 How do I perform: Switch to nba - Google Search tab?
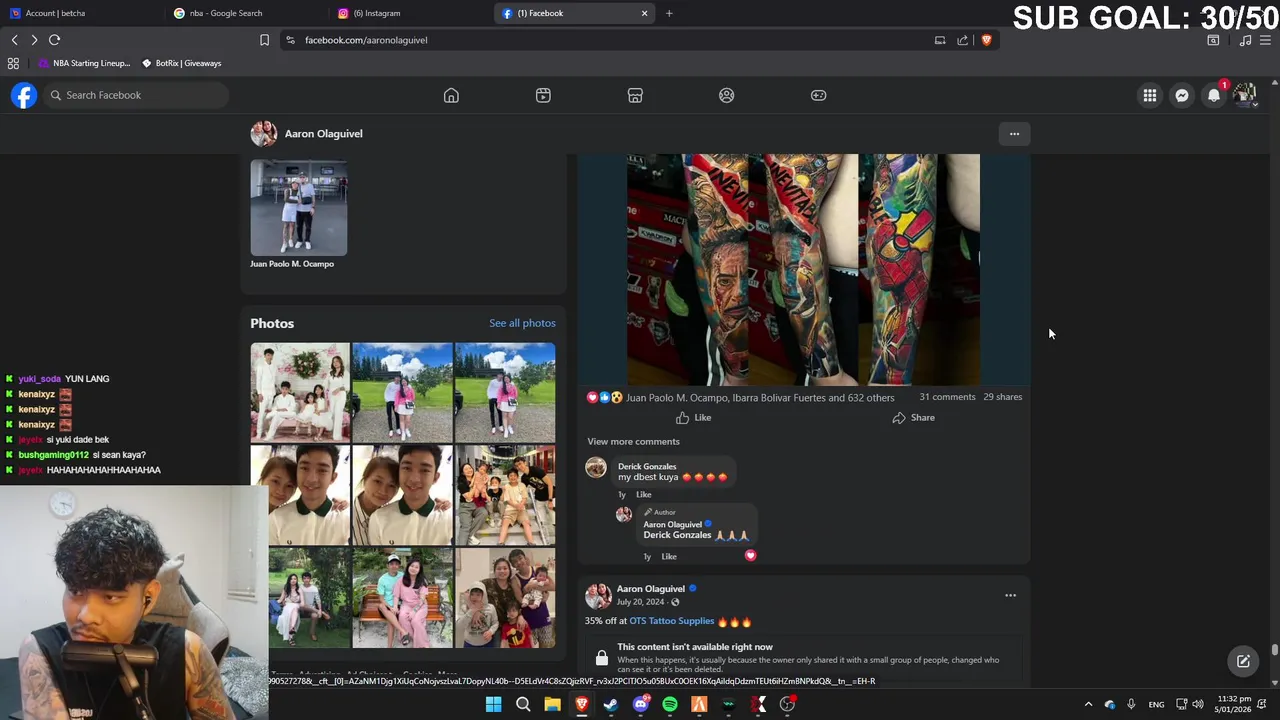(x=244, y=13)
